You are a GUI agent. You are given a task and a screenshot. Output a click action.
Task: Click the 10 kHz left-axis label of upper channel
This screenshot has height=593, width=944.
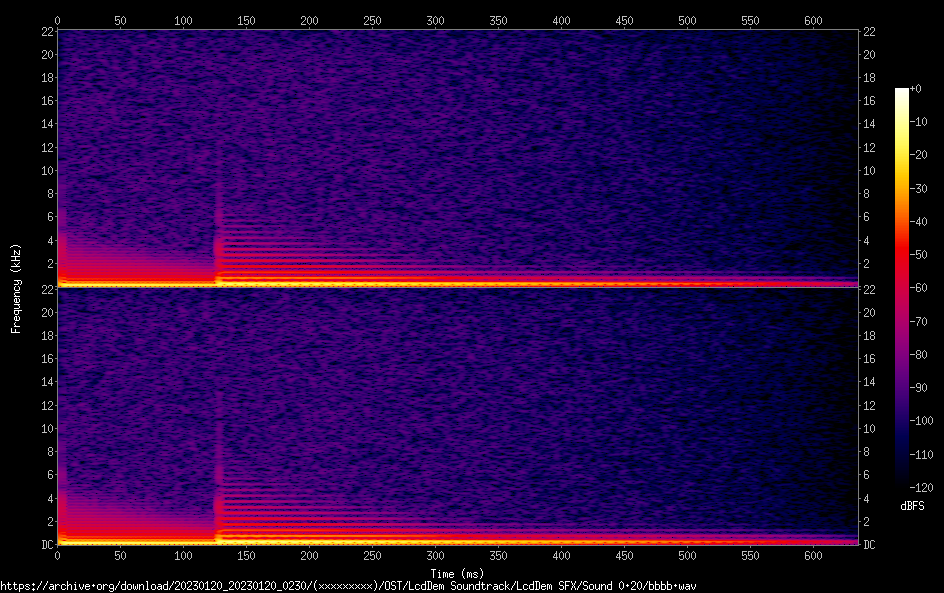(46, 170)
